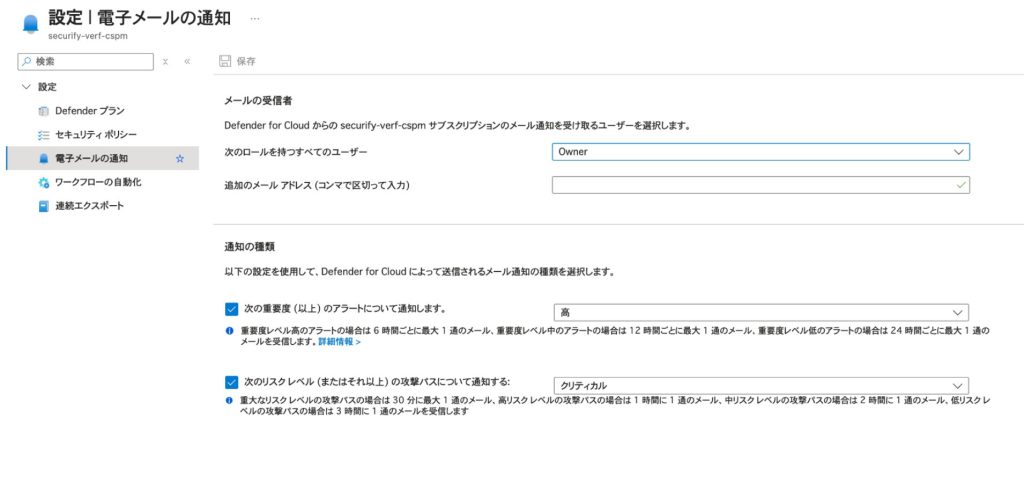Click the 保存 floppy disk icon
The height and width of the screenshot is (483, 1024).
click(225, 61)
